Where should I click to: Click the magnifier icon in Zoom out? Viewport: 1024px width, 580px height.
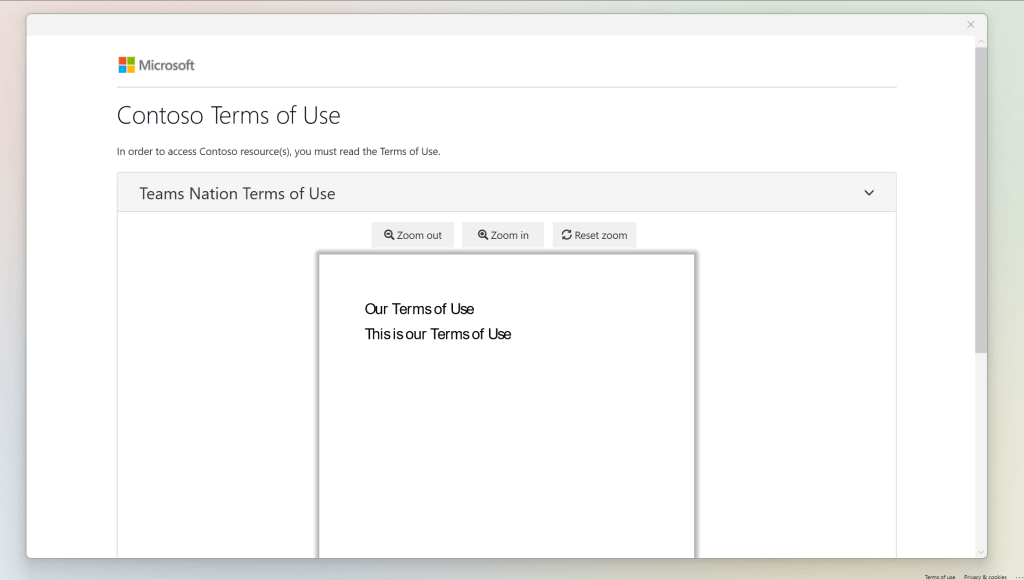(389, 235)
